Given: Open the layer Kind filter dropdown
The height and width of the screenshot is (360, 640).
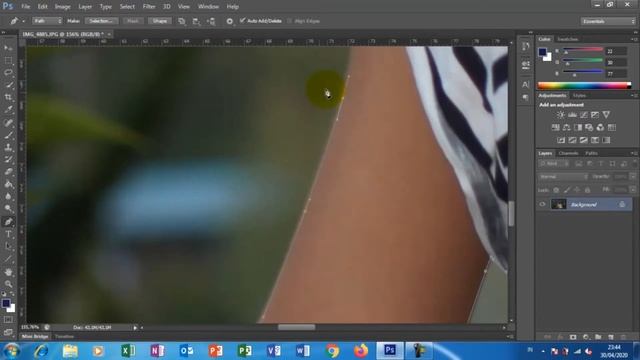Looking at the screenshot, I should coord(553,164).
